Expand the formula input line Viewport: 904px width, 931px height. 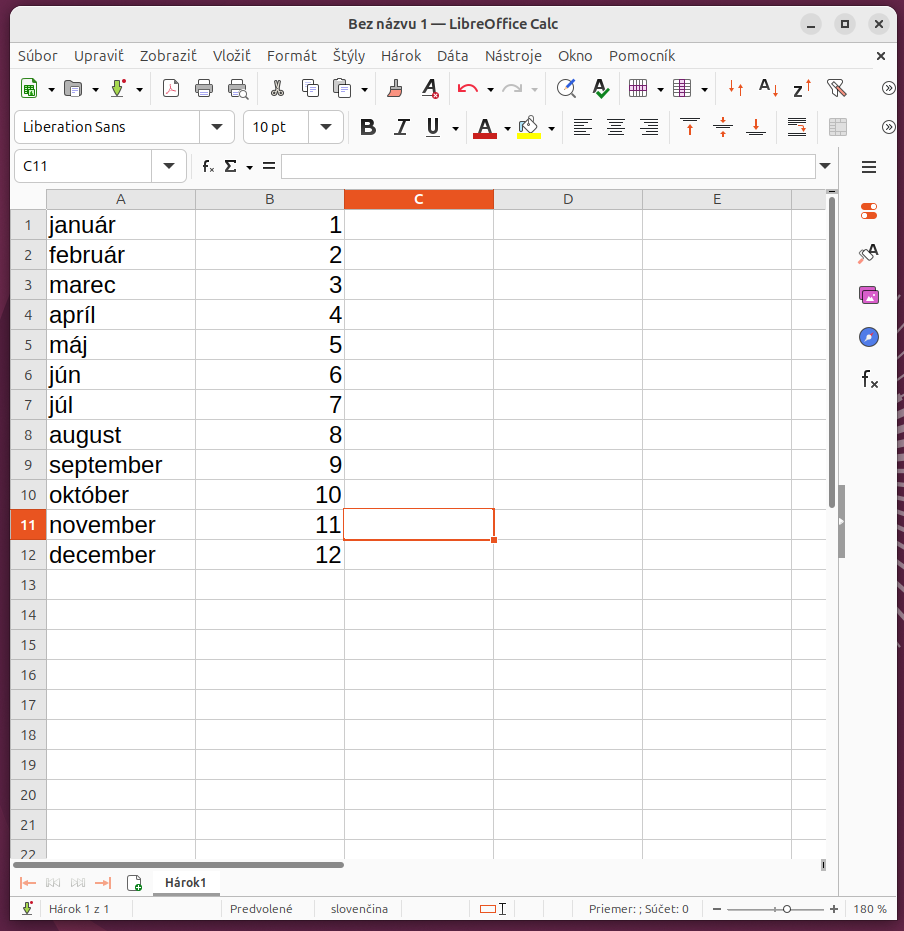click(x=825, y=166)
